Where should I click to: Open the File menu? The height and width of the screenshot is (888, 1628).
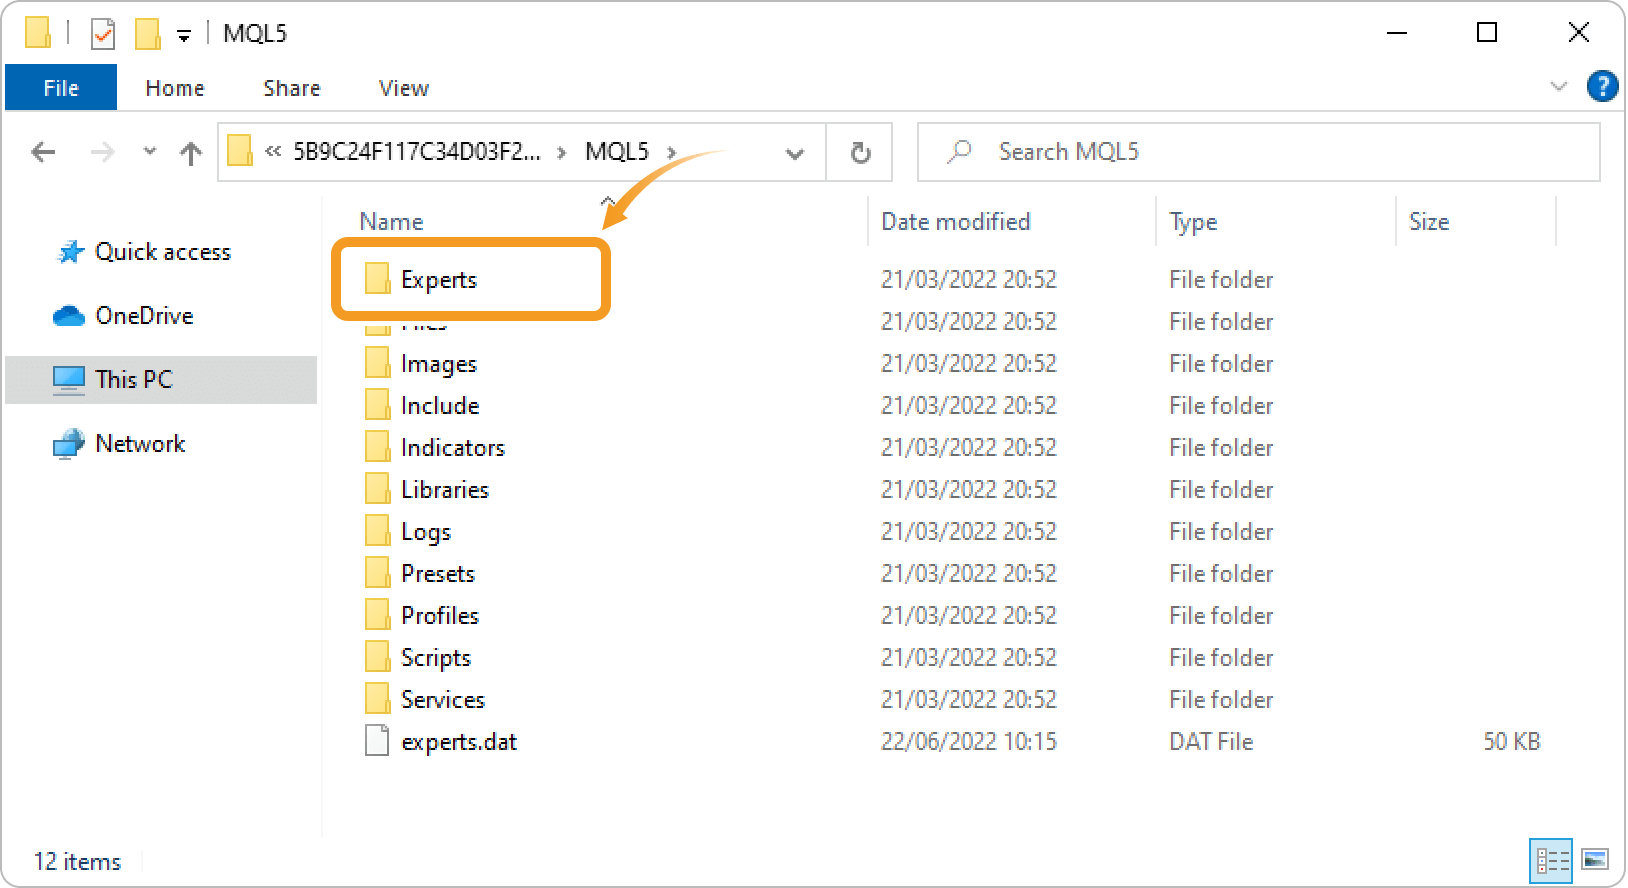click(61, 88)
